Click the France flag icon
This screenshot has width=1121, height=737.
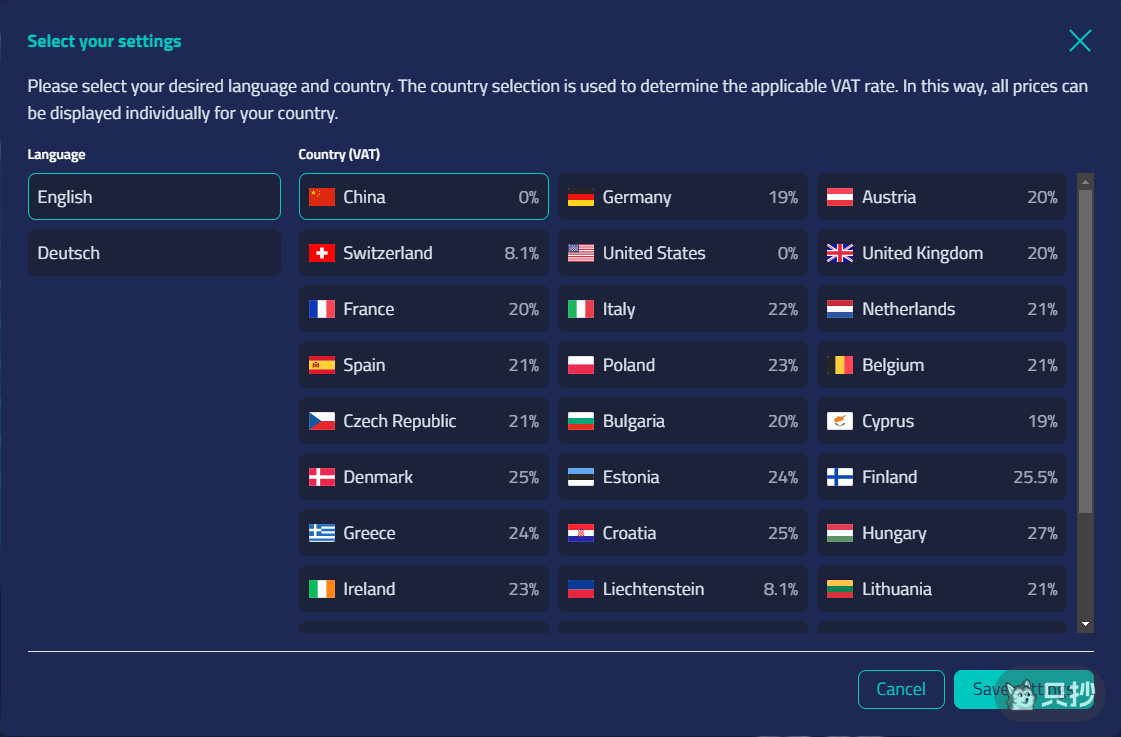pos(322,309)
